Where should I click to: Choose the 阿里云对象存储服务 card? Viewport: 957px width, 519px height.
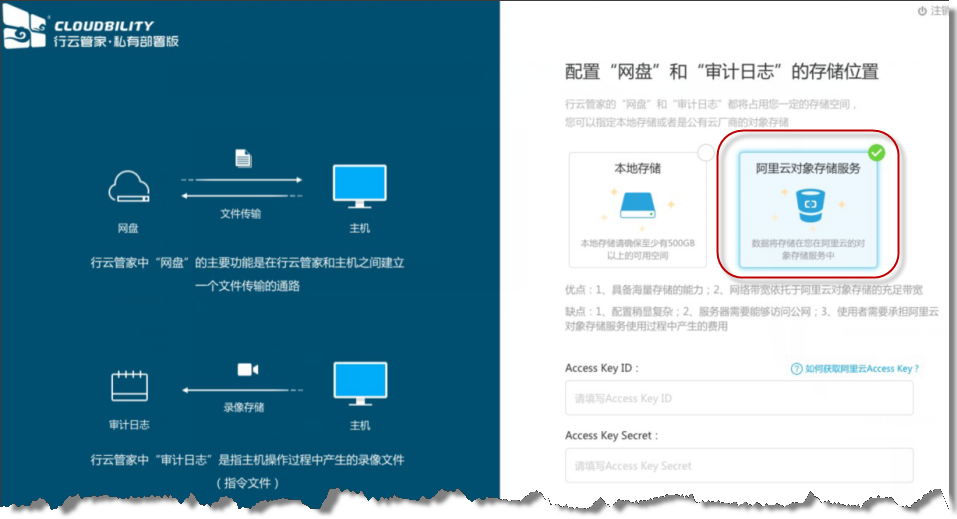pos(808,209)
